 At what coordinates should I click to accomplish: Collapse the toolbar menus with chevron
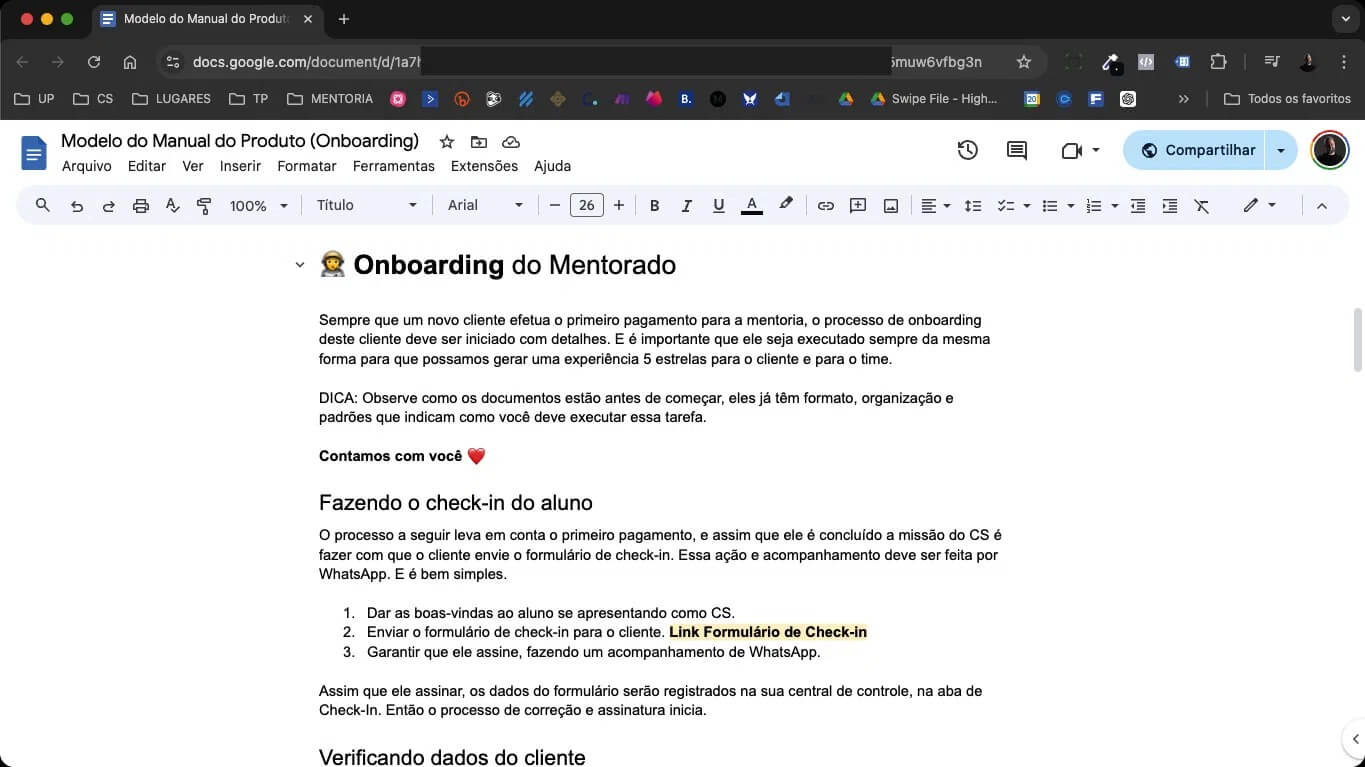pos(1322,205)
